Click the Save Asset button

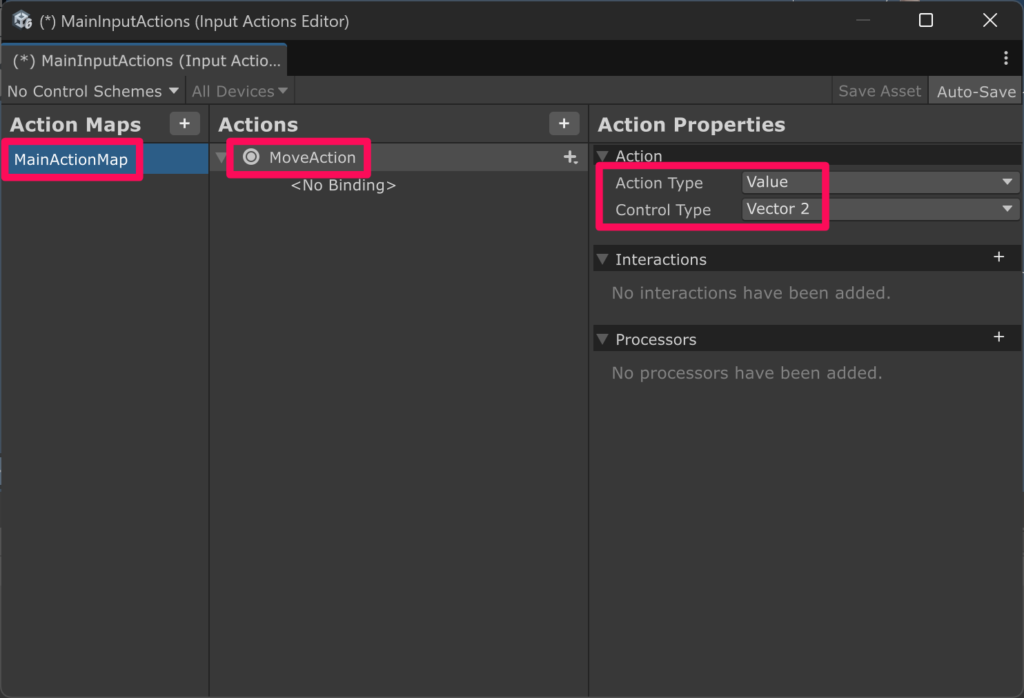click(x=879, y=91)
